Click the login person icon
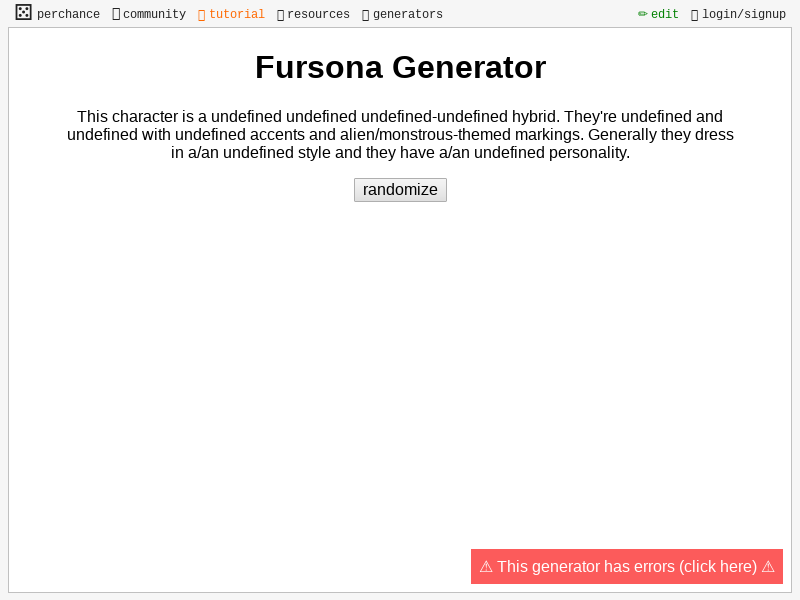 (x=695, y=13)
